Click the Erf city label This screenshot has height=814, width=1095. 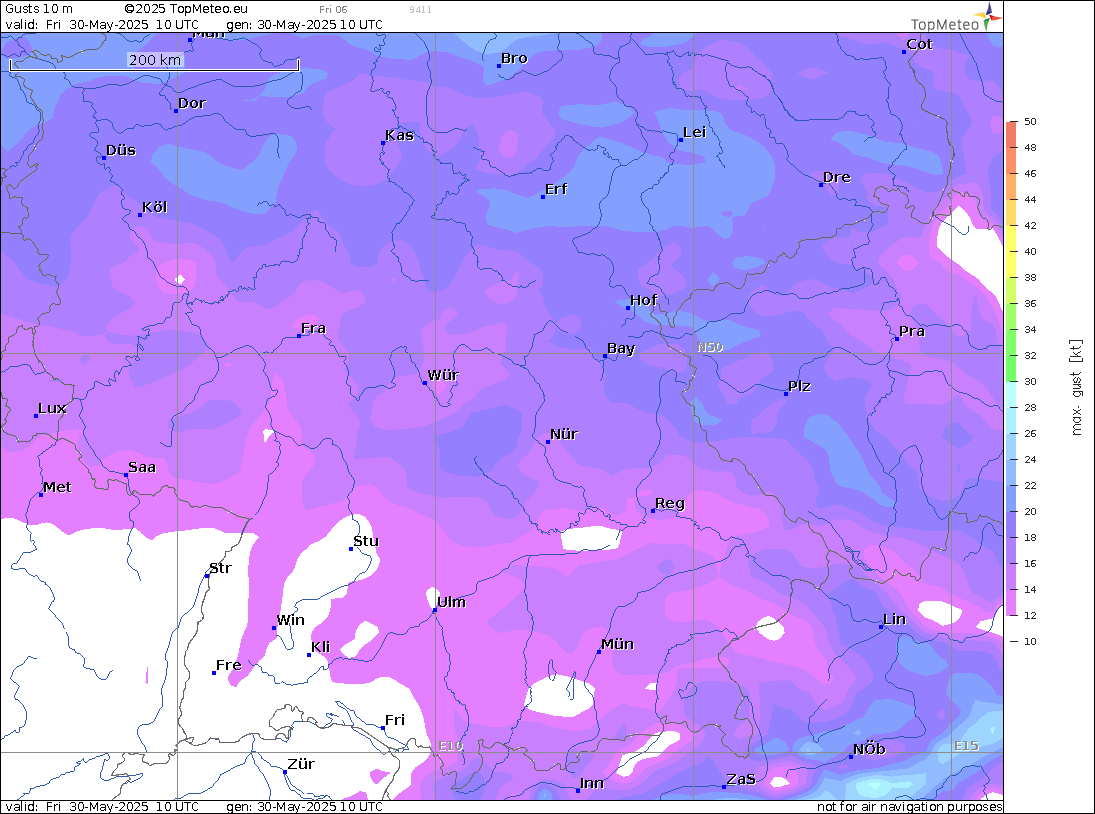tap(556, 189)
